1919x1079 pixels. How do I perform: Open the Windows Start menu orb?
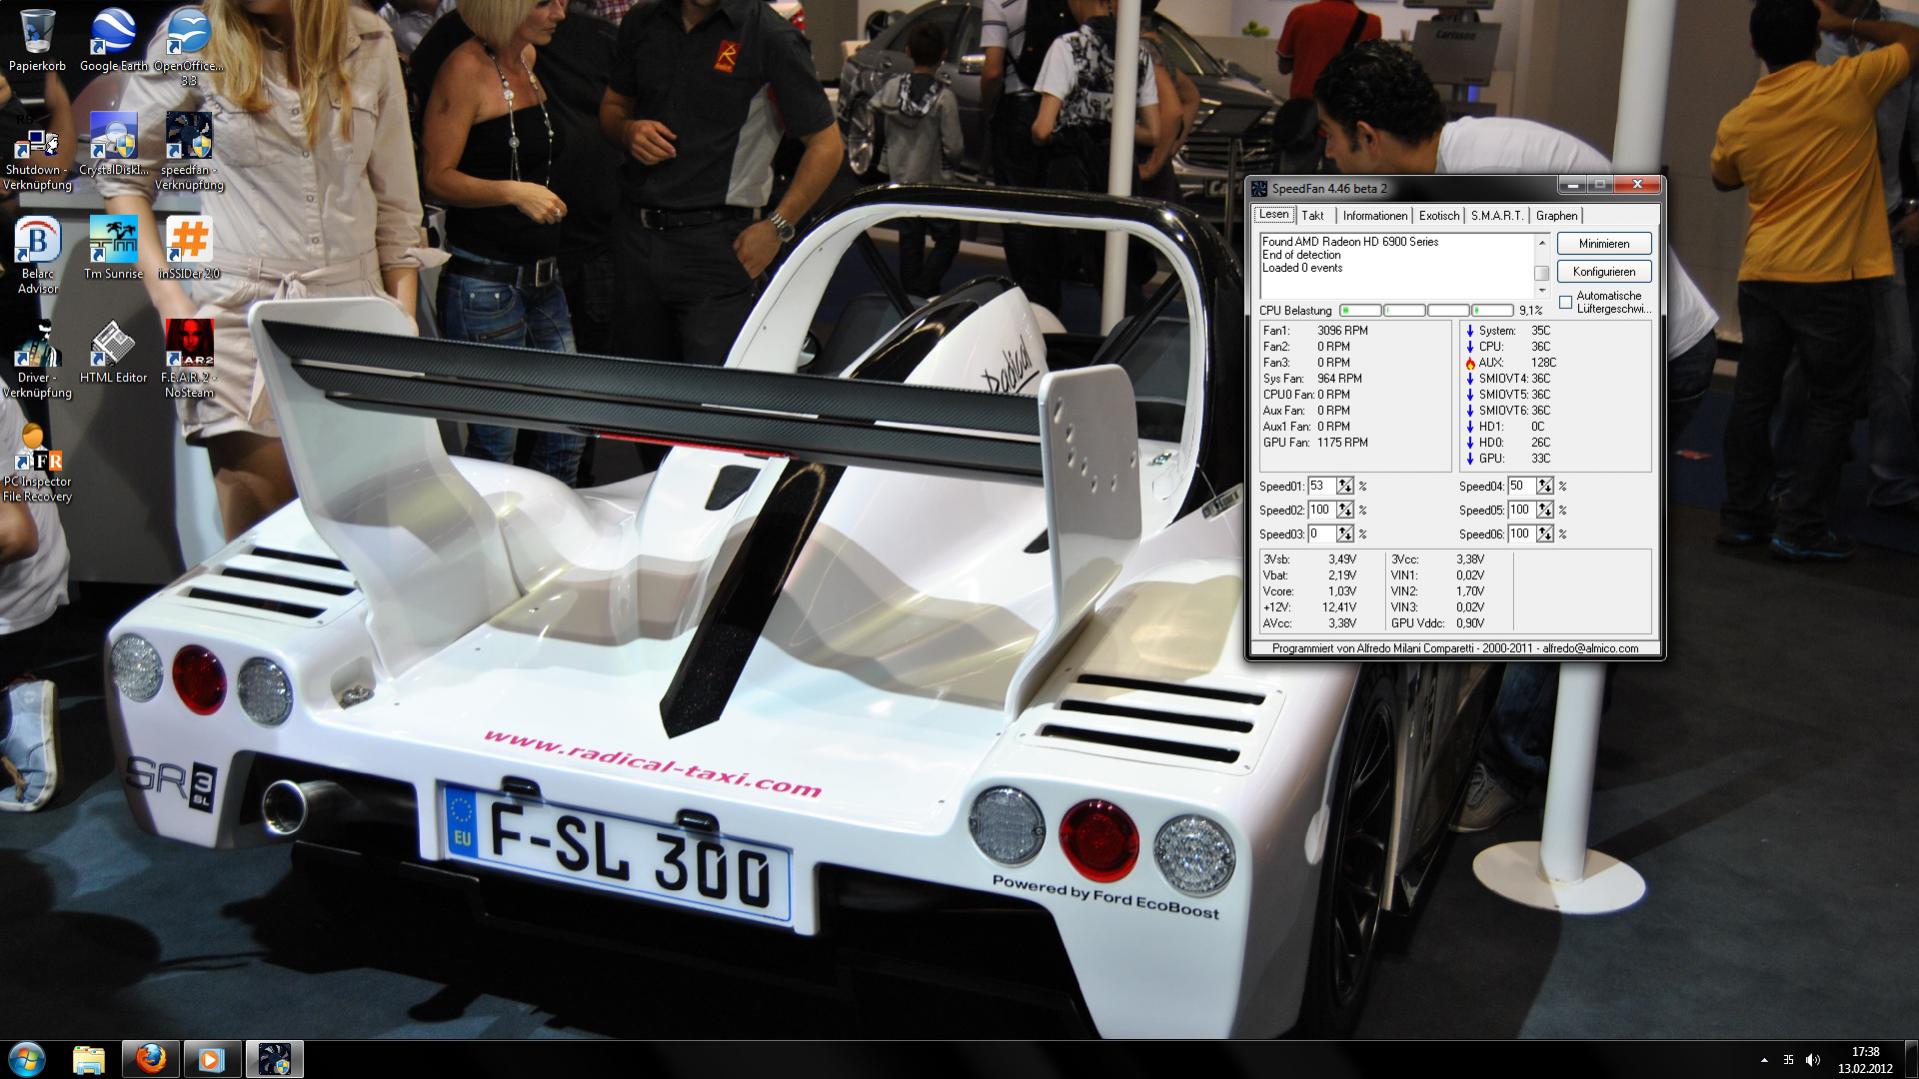pos(27,1059)
